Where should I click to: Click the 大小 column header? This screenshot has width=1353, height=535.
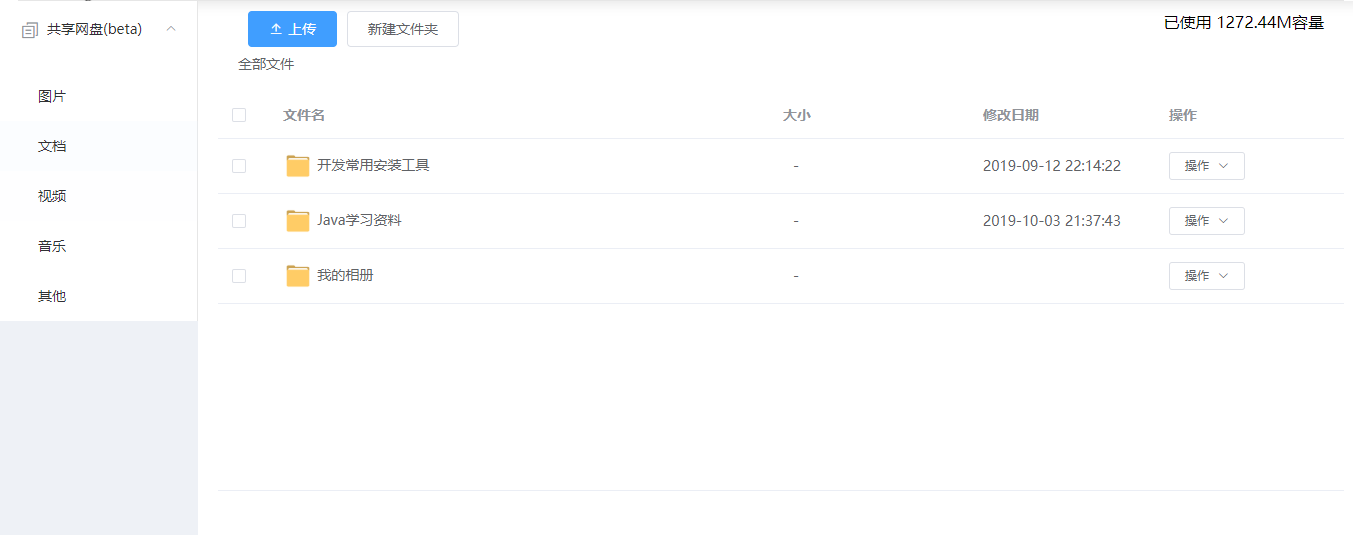[796, 115]
